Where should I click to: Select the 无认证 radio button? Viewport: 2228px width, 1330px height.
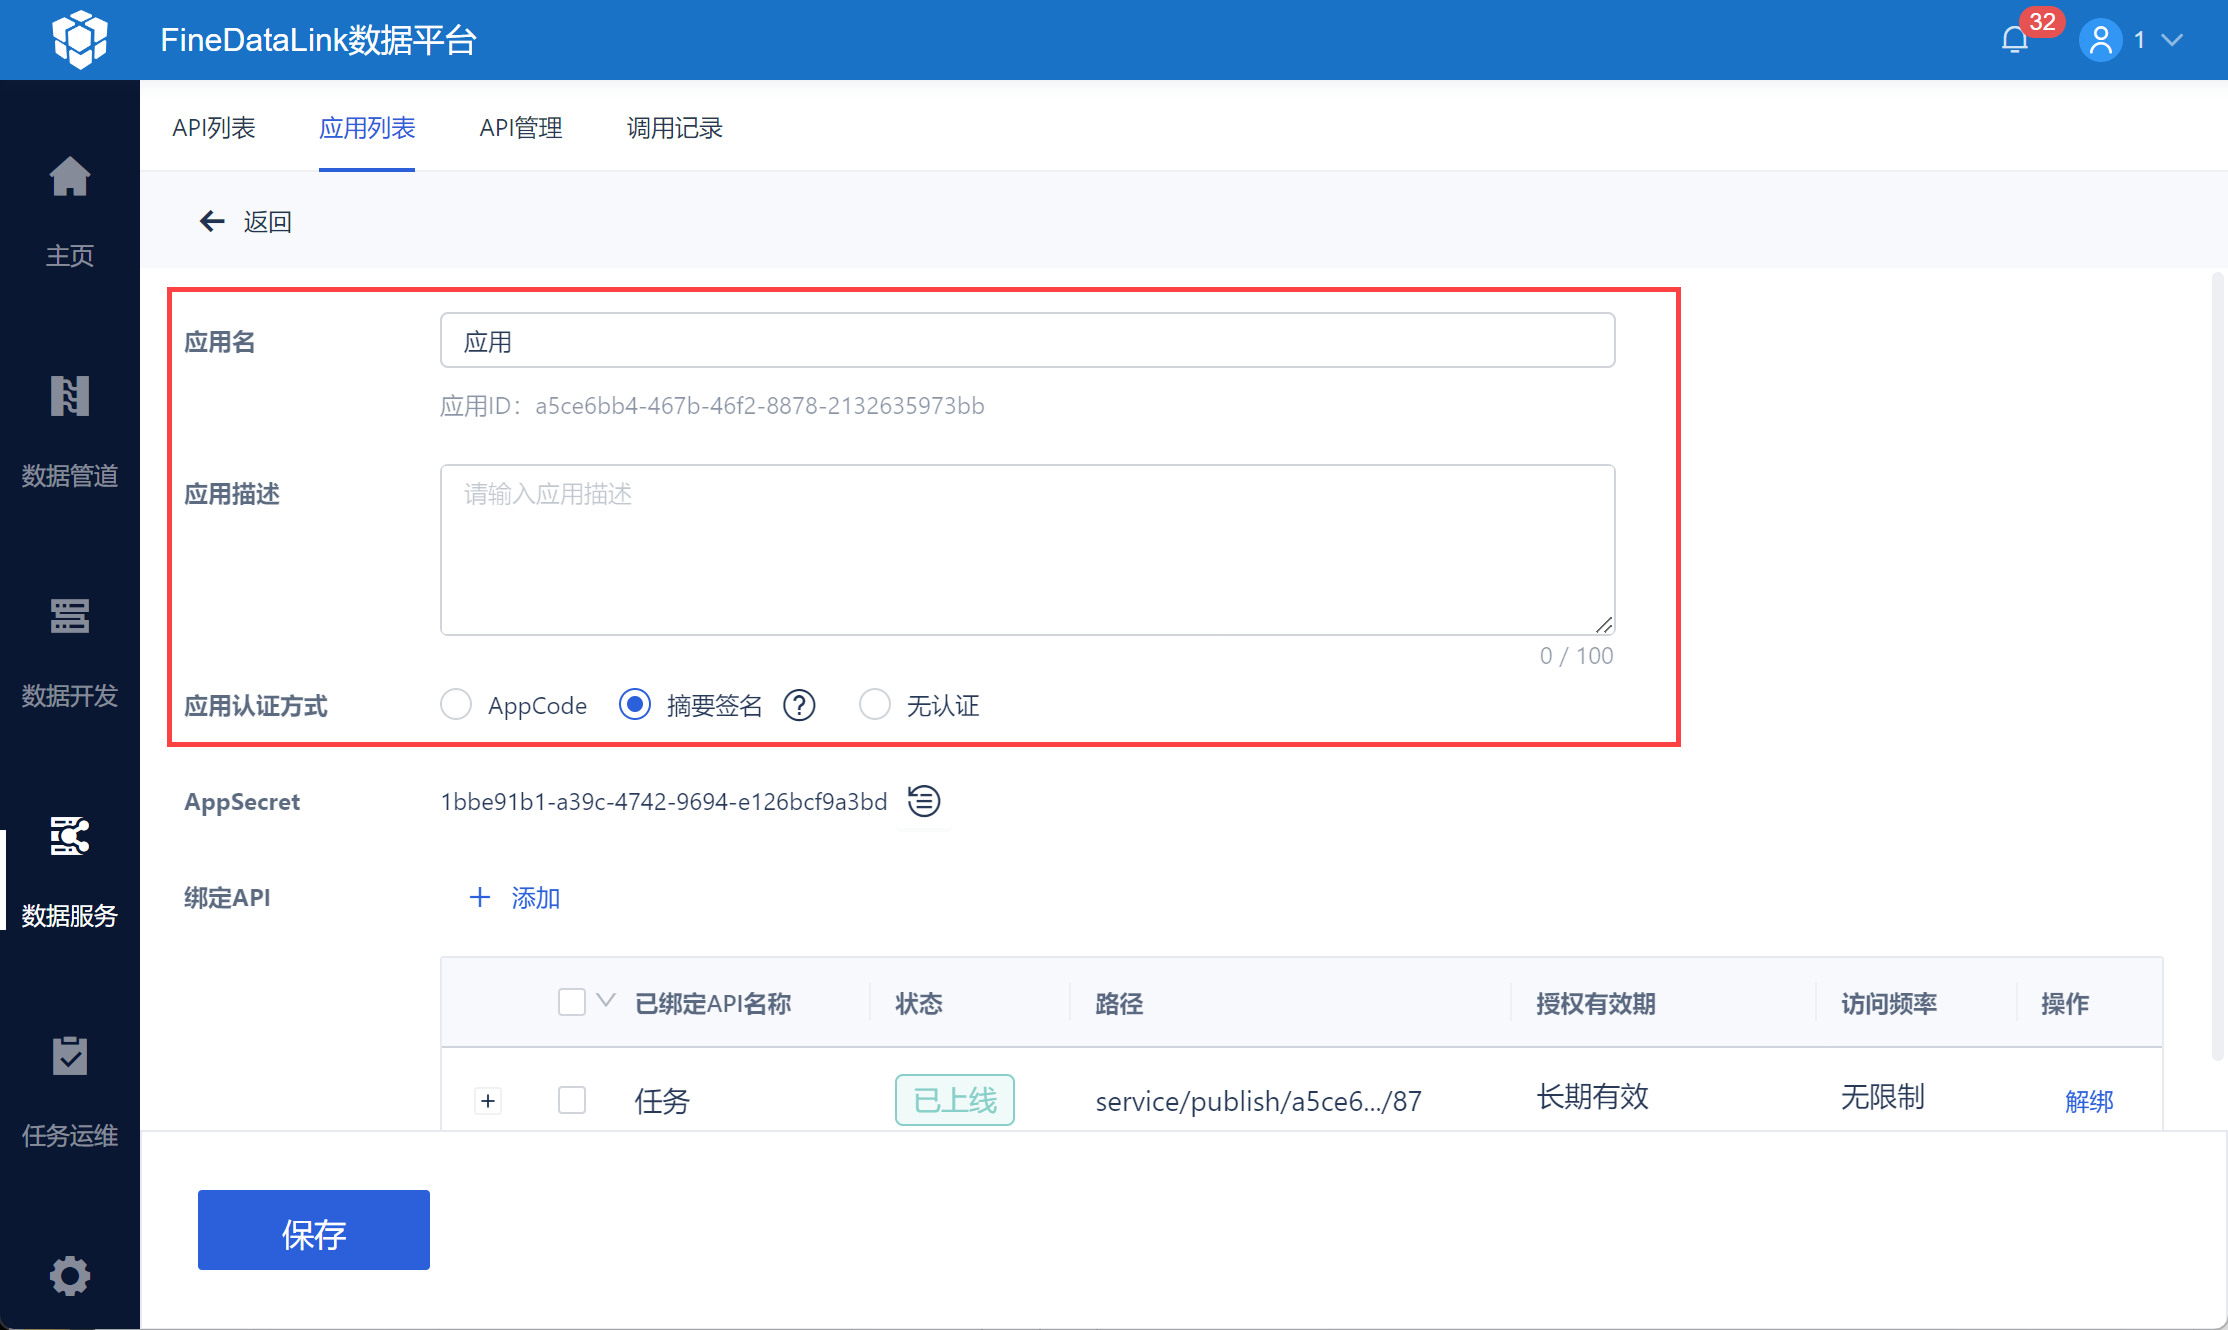coord(874,705)
